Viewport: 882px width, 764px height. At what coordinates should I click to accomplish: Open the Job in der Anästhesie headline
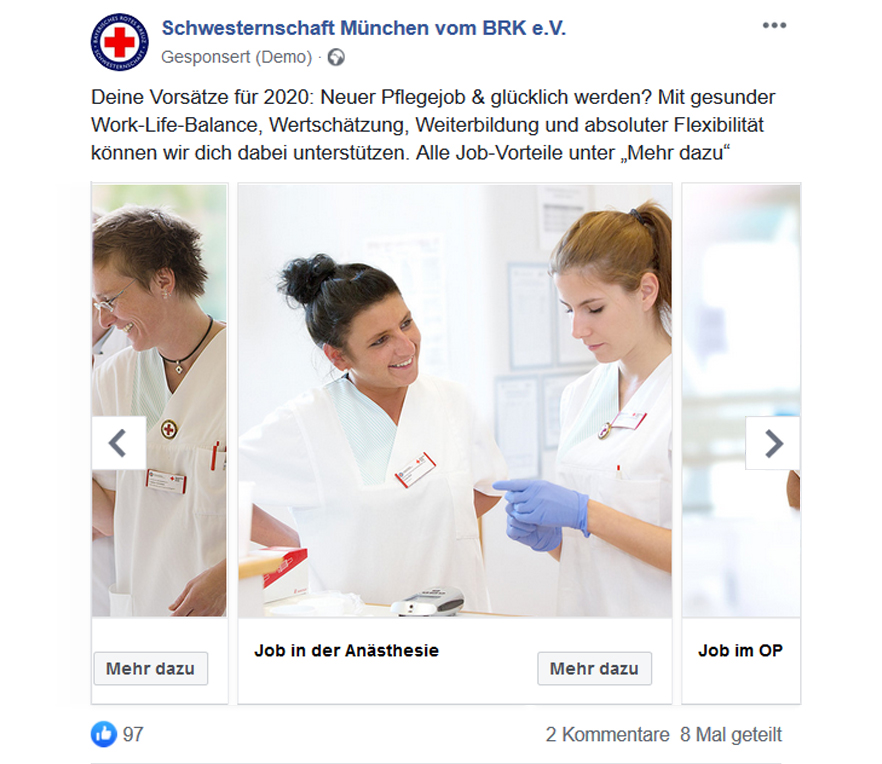(x=346, y=650)
